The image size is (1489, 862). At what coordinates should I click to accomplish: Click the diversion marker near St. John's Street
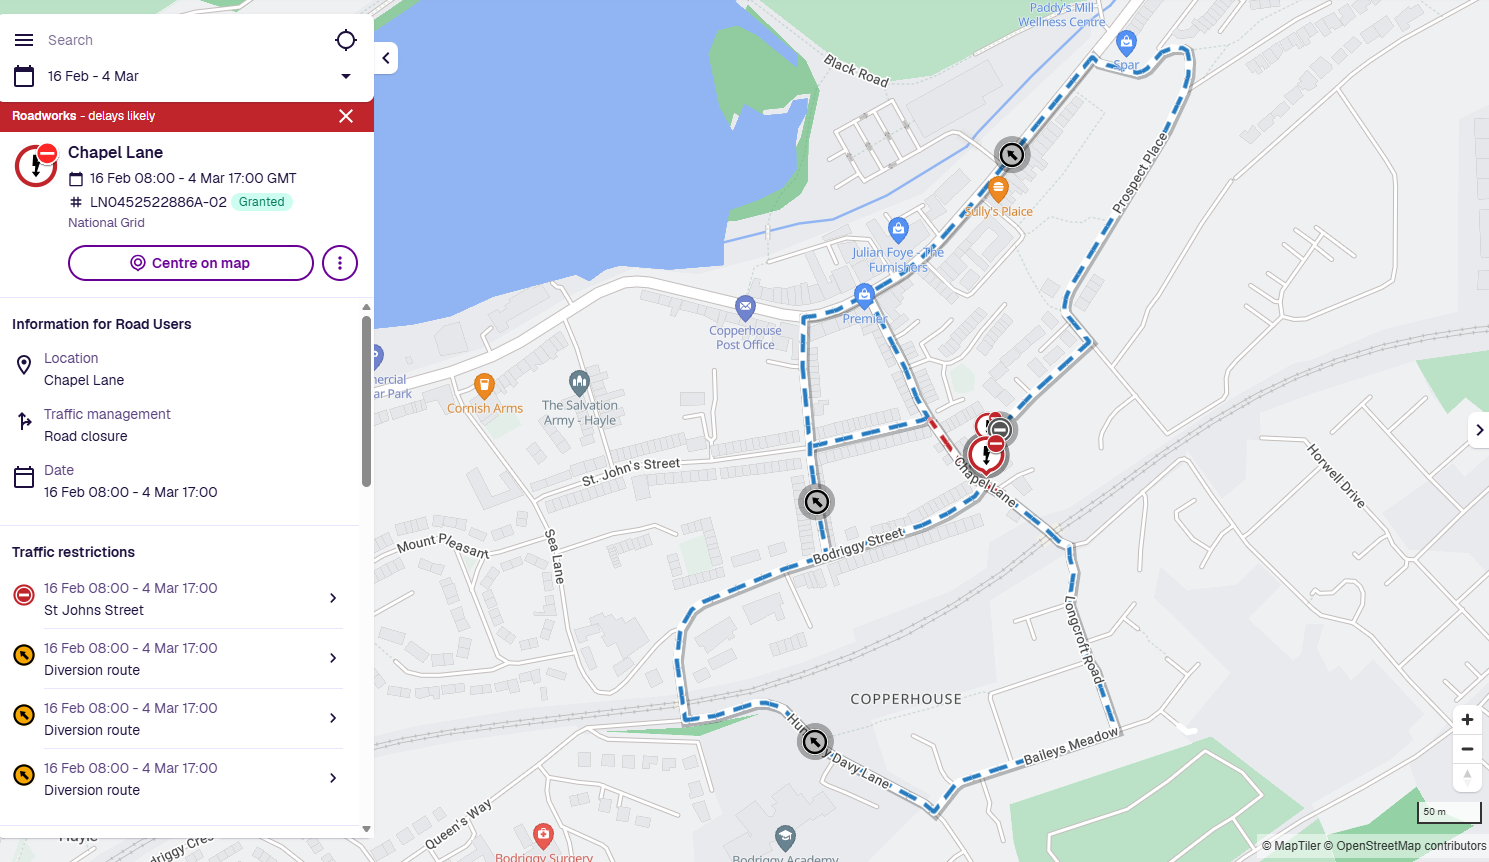[x=817, y=502]
